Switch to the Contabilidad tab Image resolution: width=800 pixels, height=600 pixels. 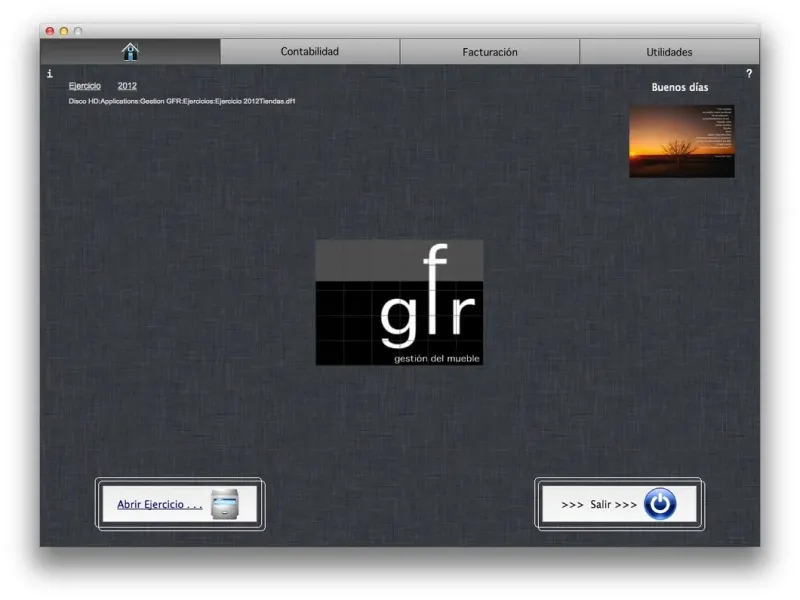pyautogui.click(x=310, y=52)
